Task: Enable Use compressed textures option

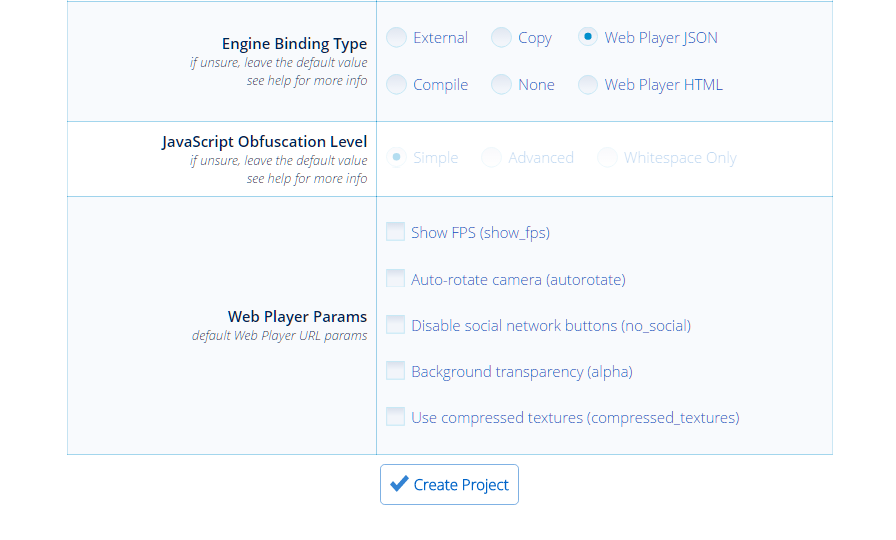Action: [x=396, y=417]
